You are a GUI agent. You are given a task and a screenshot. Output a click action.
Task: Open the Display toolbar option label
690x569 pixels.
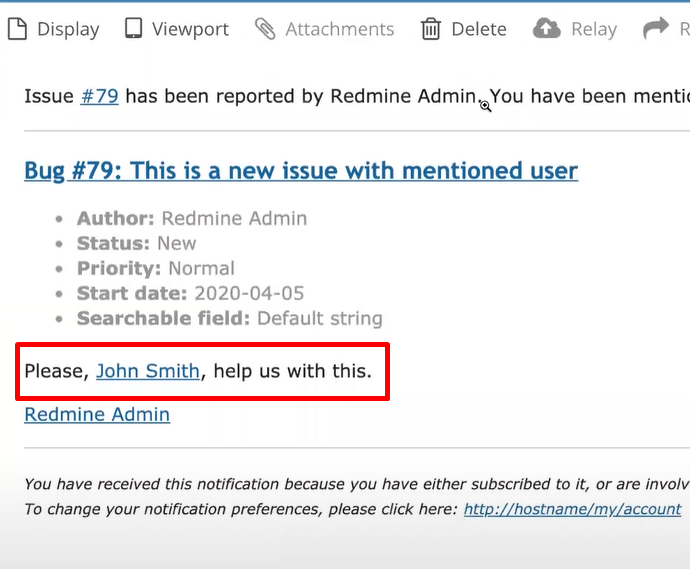(68, 29)
